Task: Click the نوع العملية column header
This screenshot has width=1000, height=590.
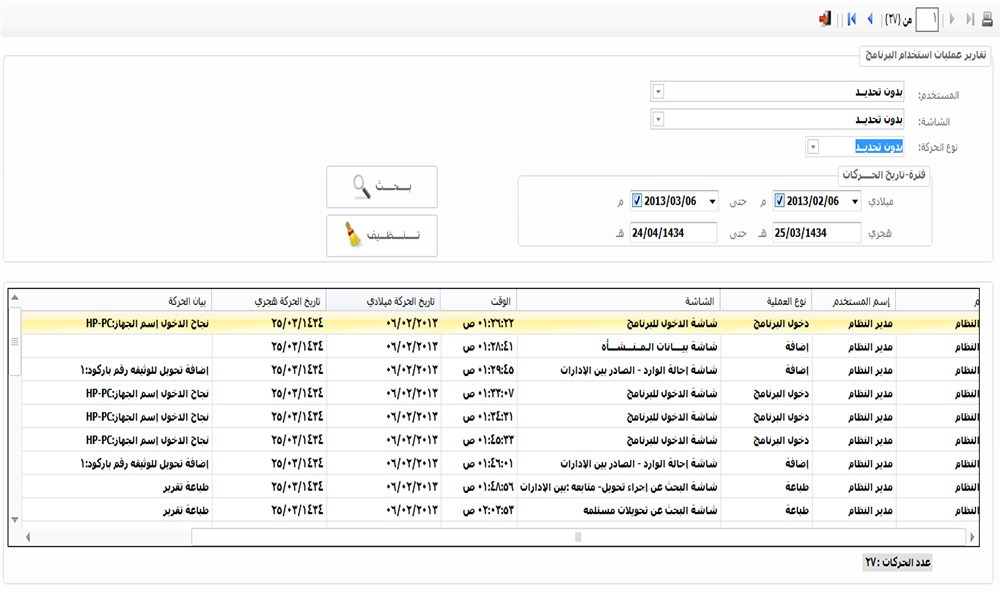Action: point(766,301)
